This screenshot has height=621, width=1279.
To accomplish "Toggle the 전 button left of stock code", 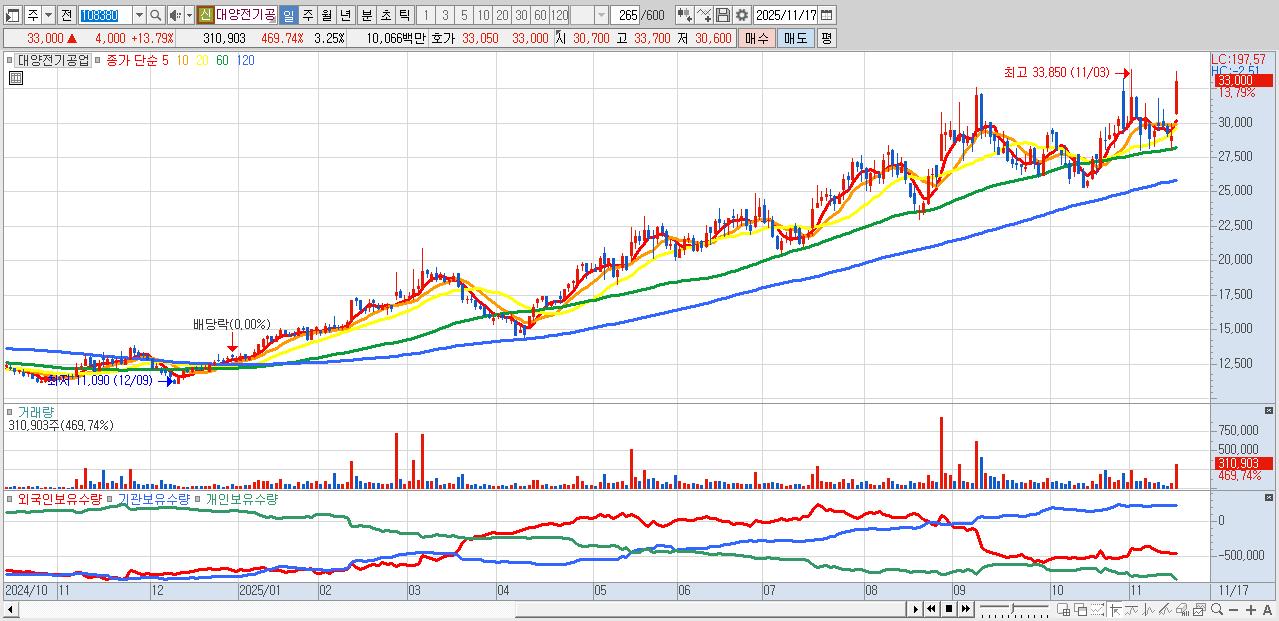I will tap(66, 15).
